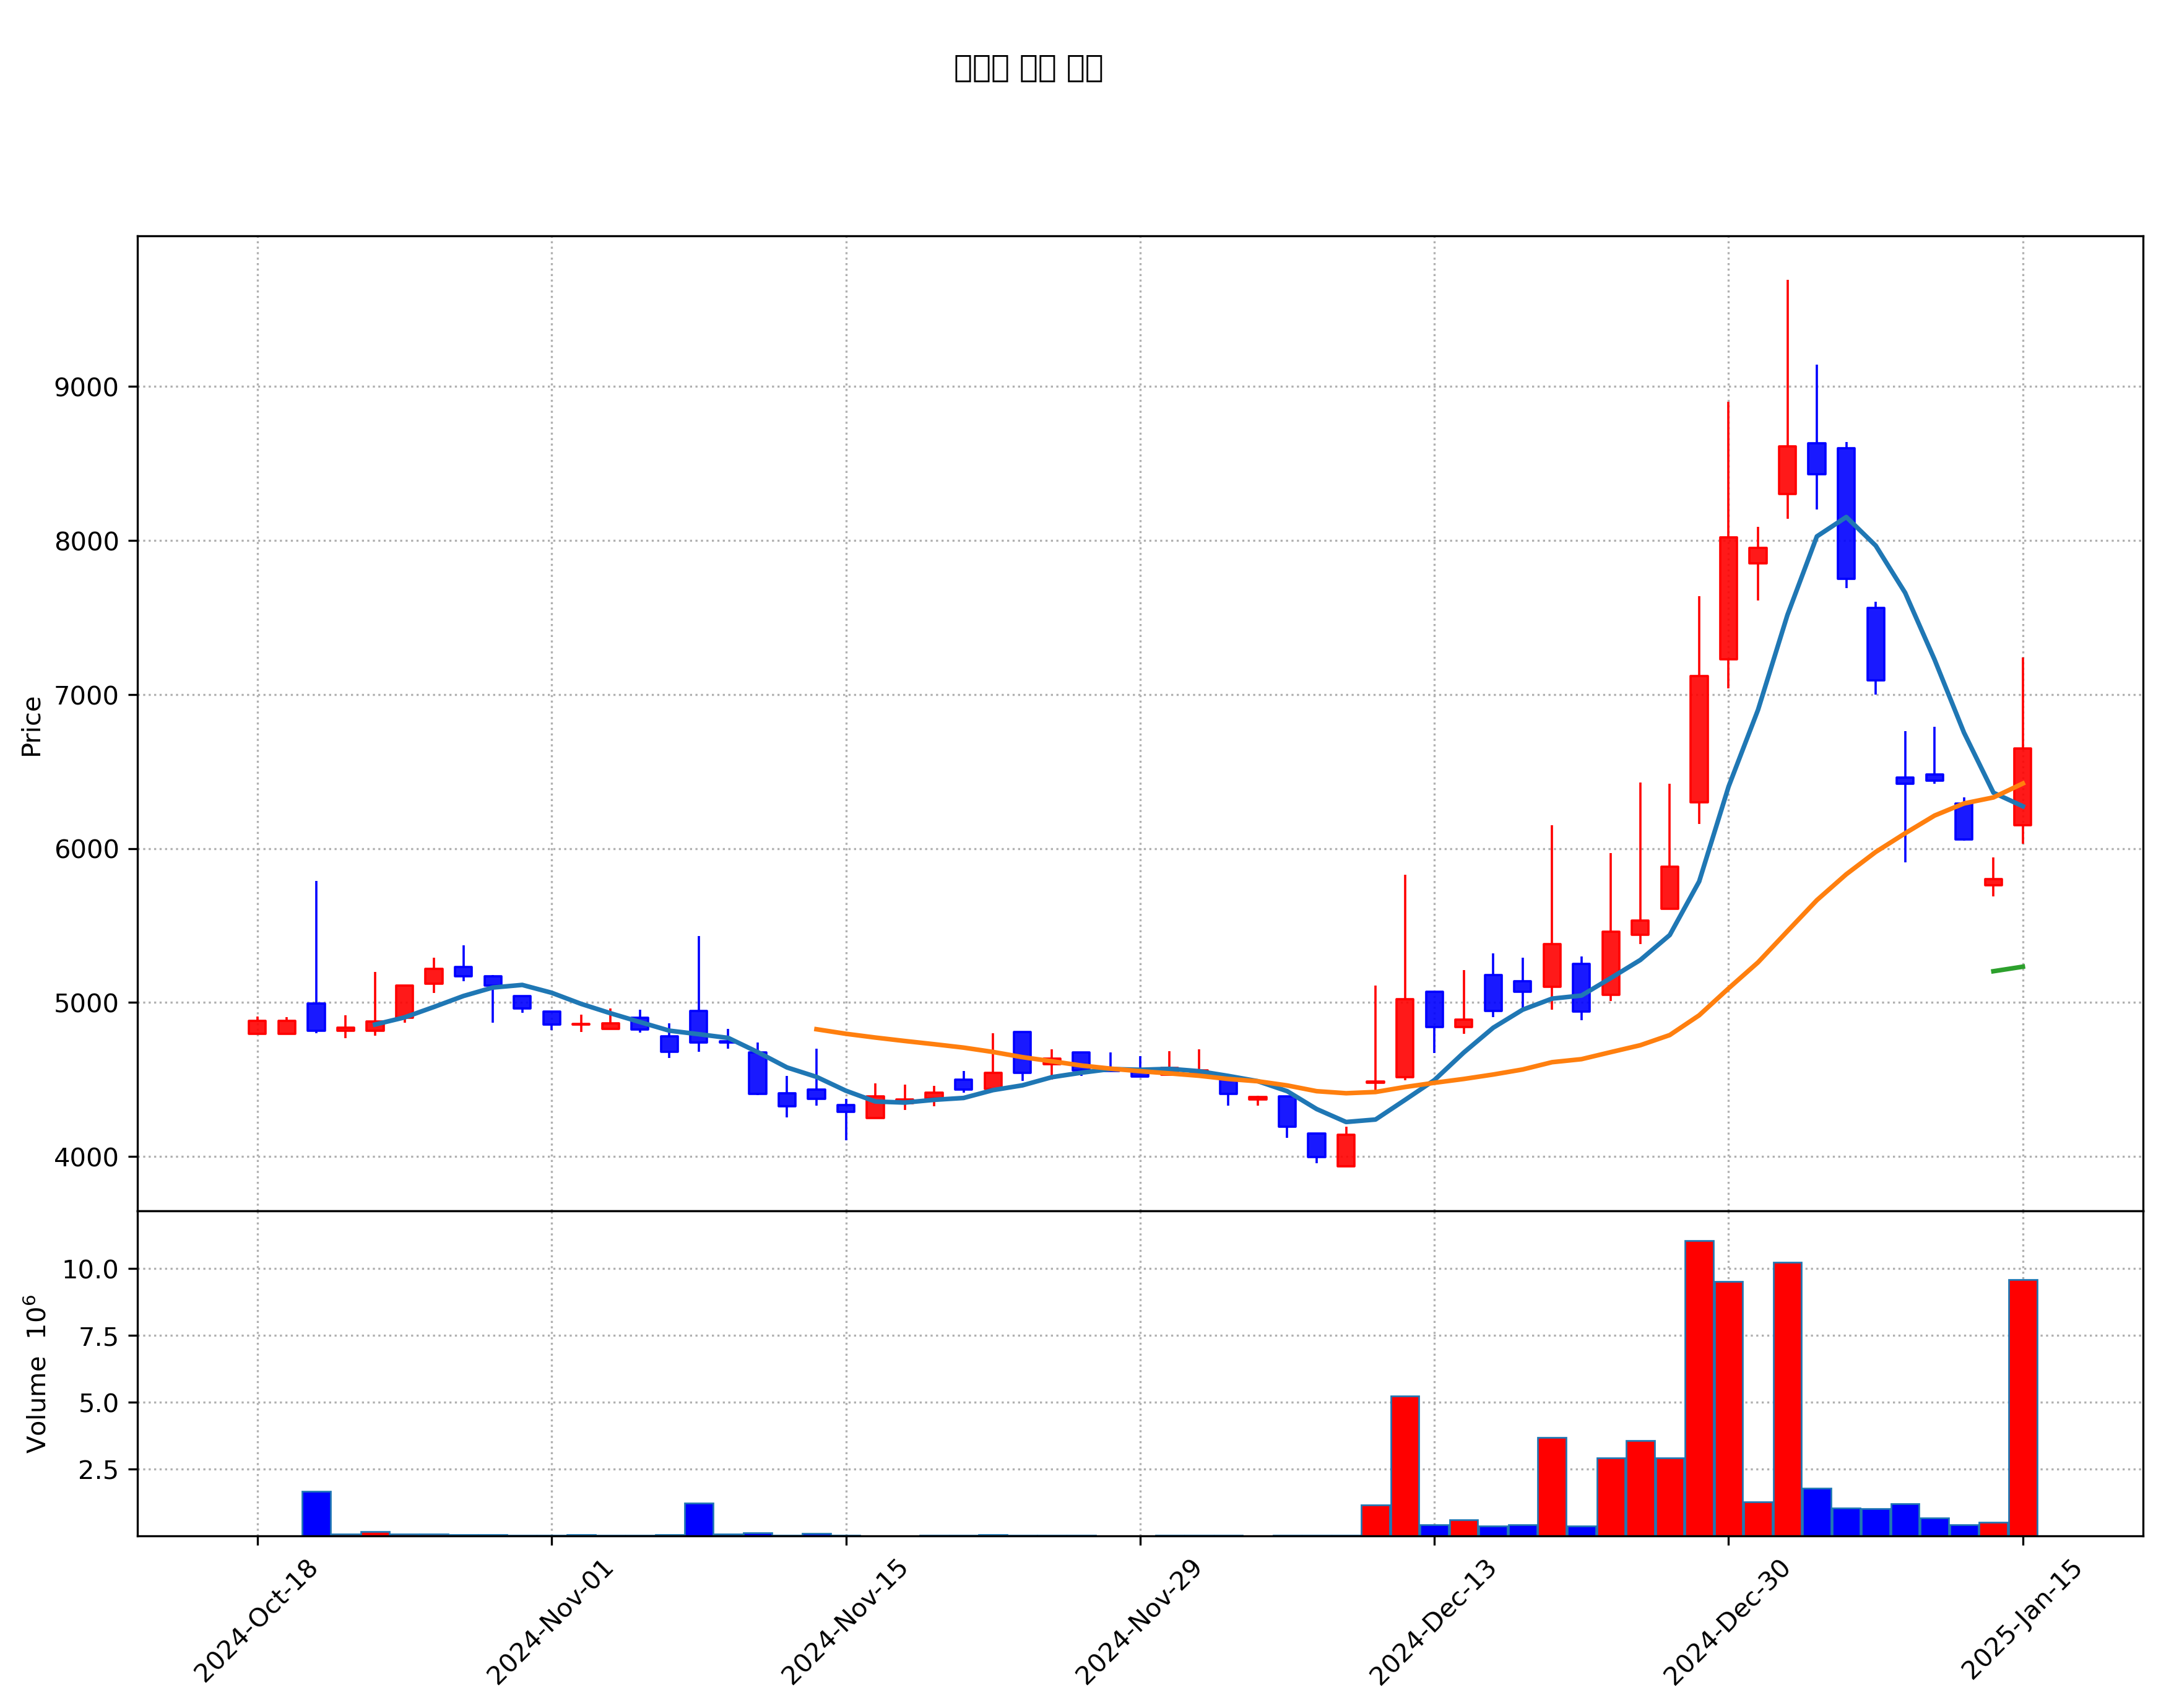Click the 7000 price axis label
This screenshot has height=1708, width=2161.
click(x=85, y=696)
